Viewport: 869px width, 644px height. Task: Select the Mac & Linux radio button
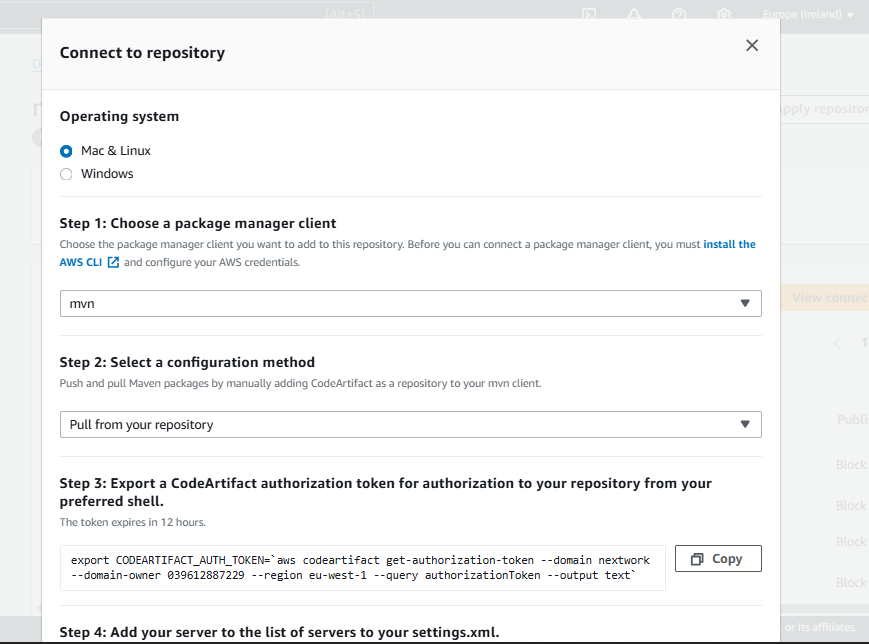(x=66, y=151)
